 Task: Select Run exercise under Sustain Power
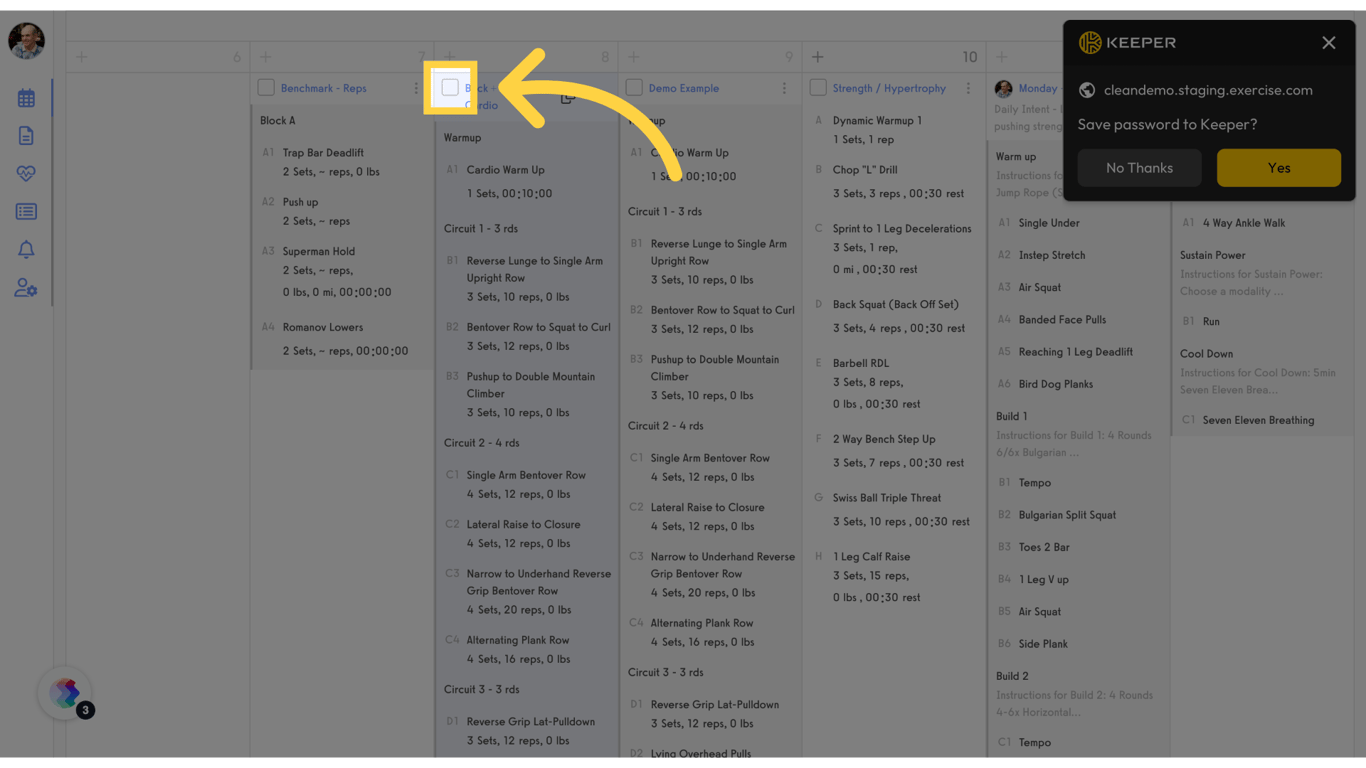click(1211, 322)
